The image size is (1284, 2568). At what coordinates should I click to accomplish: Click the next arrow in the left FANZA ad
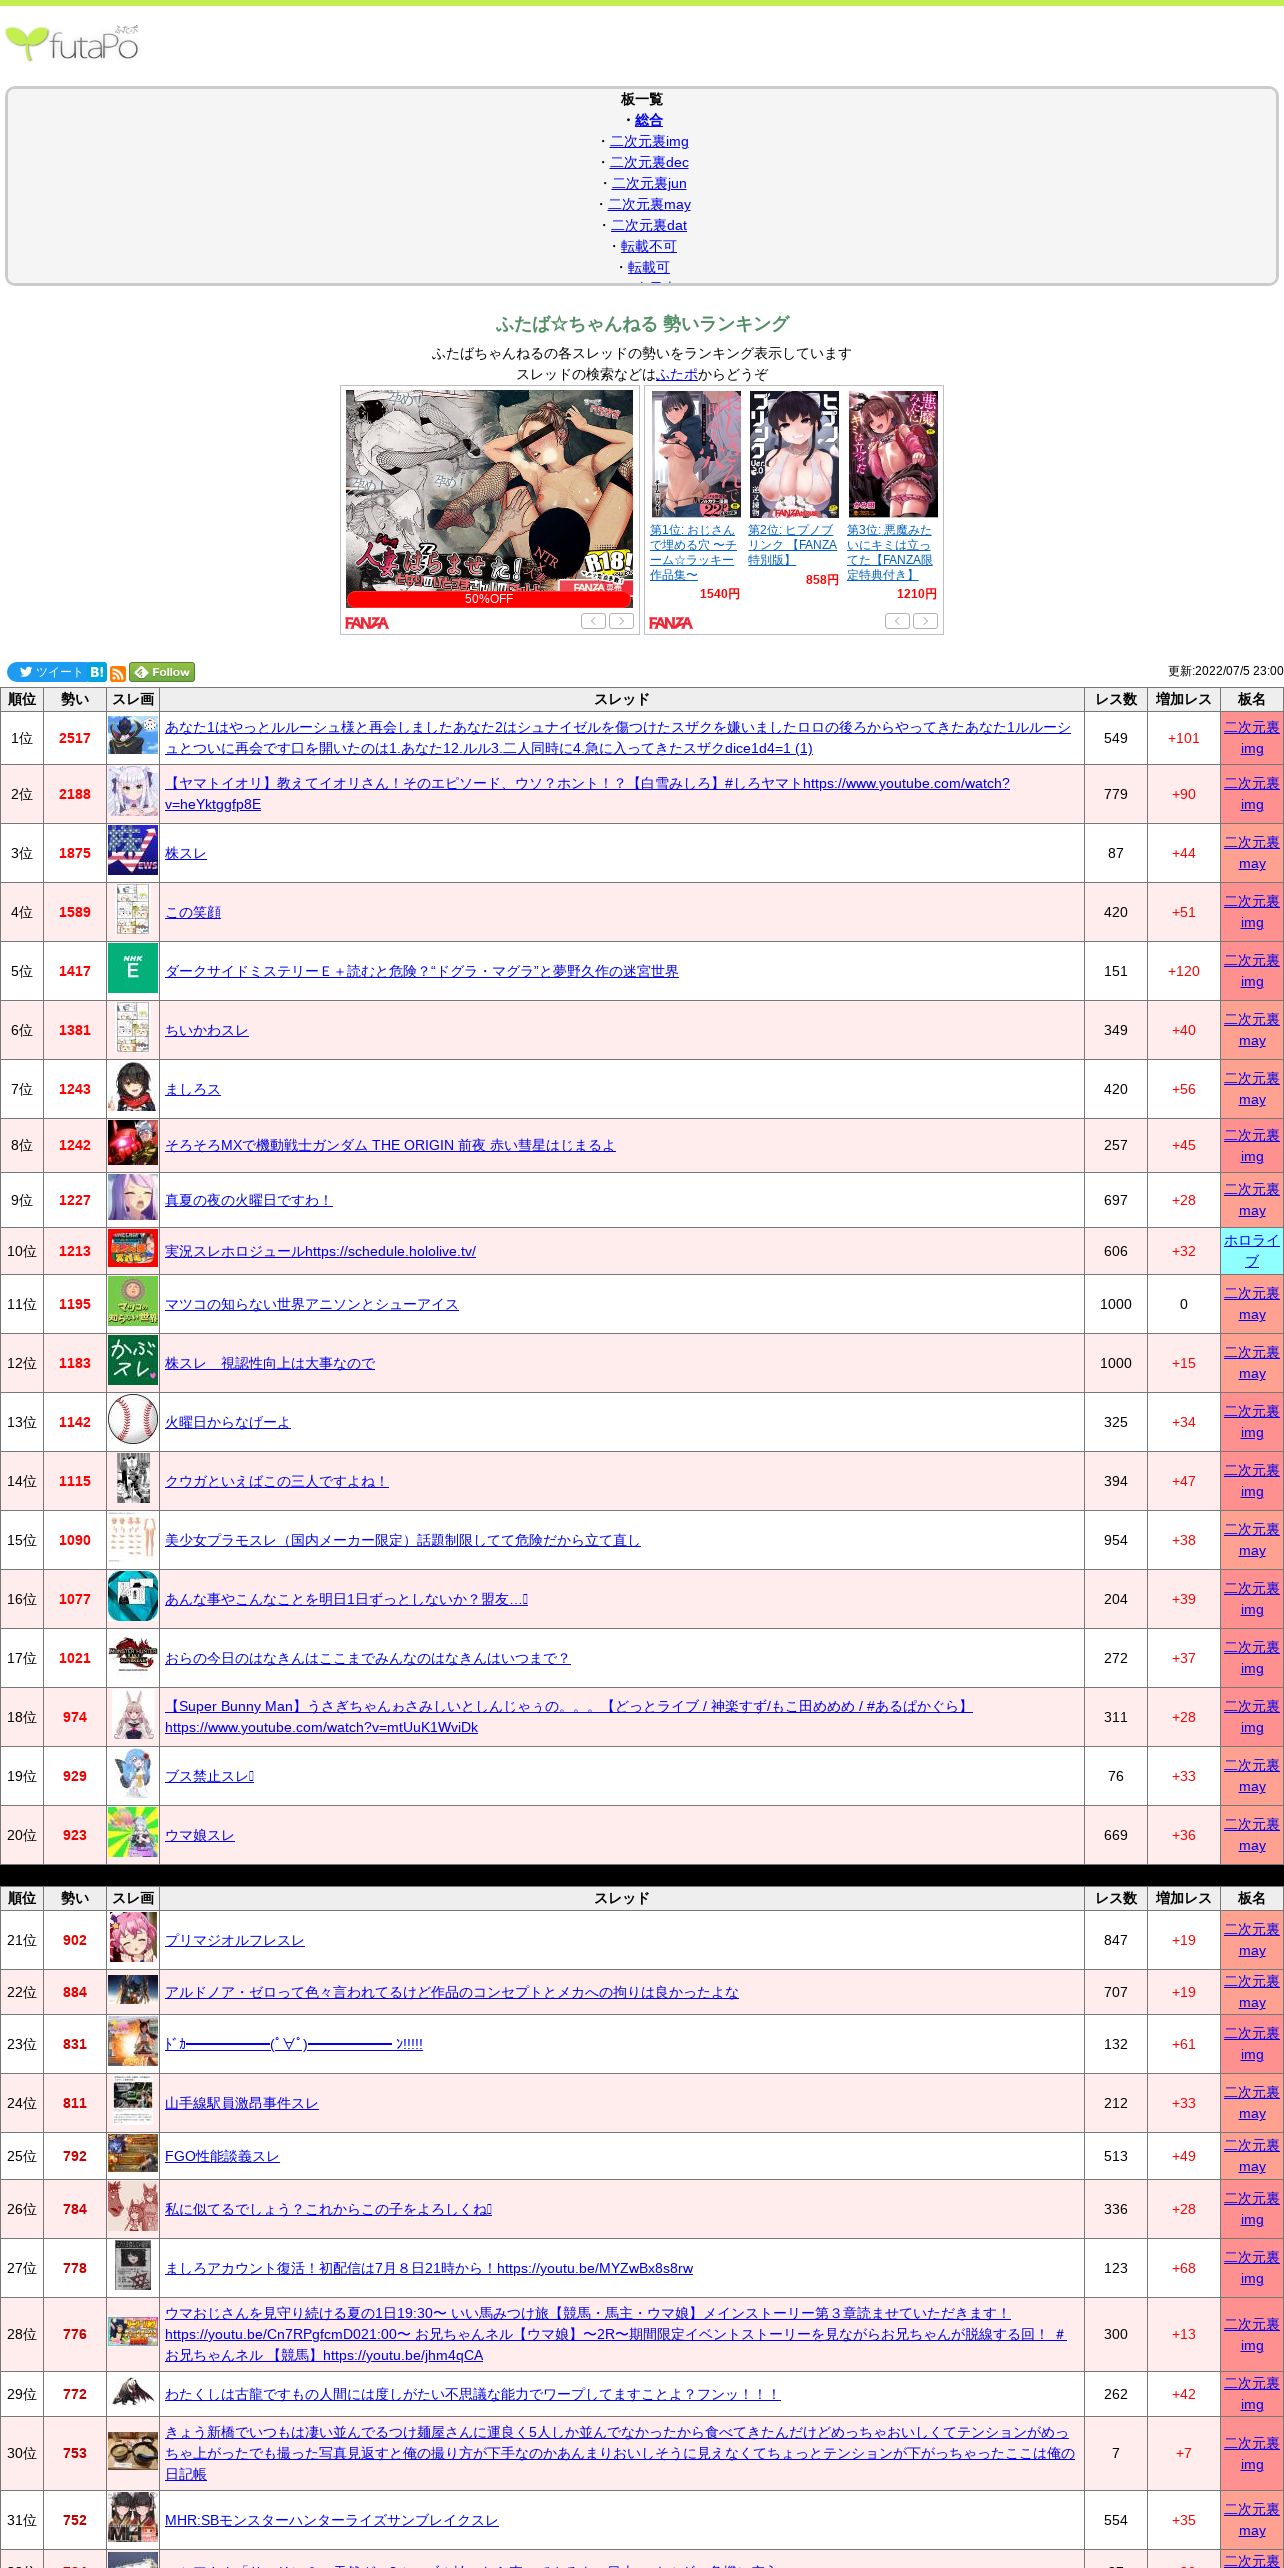[x=622, y=621]
